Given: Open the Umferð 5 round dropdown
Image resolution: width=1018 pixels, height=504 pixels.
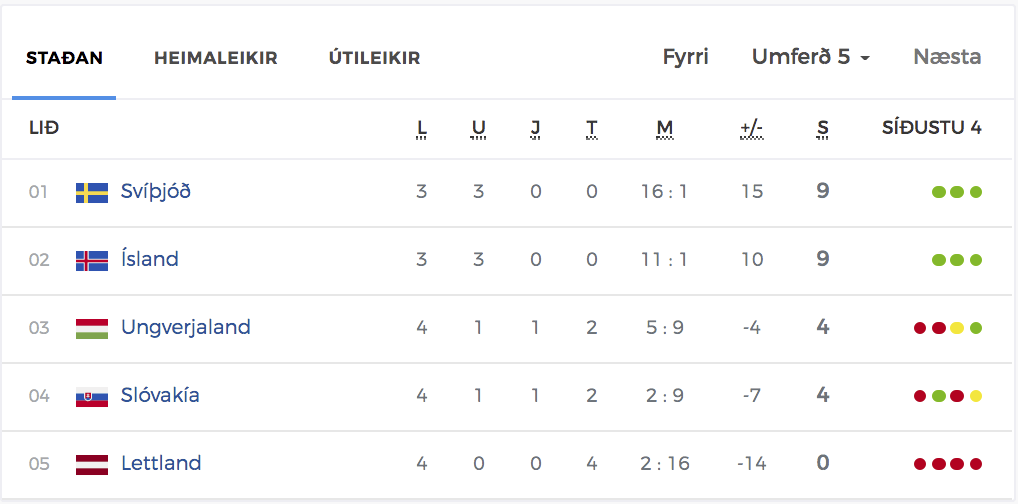Looking at the screenshot, I should pos(810,57).
